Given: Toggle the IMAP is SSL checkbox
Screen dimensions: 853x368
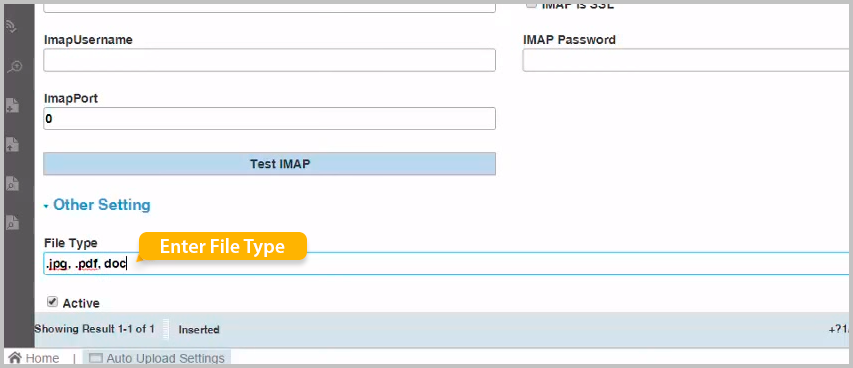Looking at the screenshot, I should 530,5.
